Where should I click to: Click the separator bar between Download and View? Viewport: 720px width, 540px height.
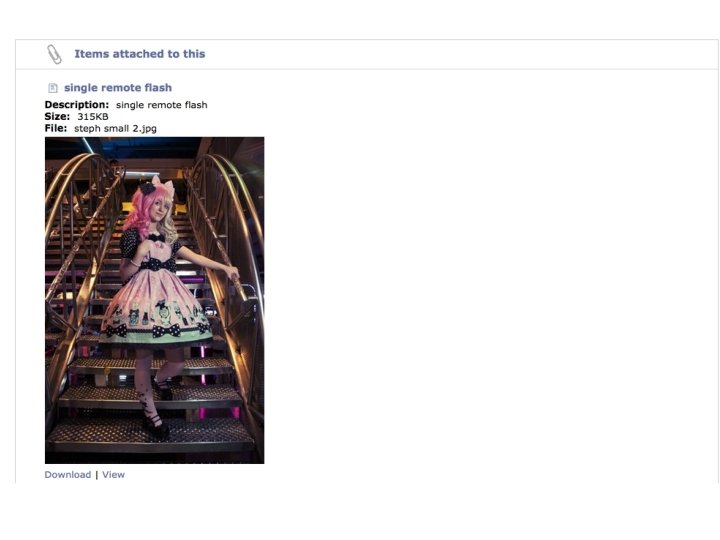point(97,475)
